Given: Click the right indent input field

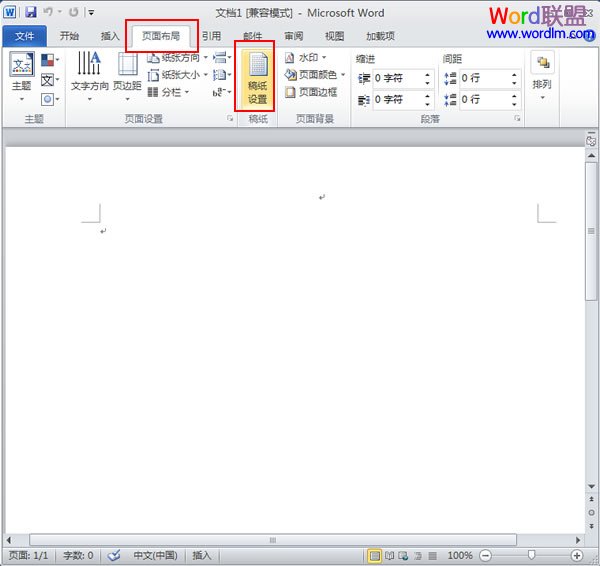Looking at the screenshot, I should 397,99.
